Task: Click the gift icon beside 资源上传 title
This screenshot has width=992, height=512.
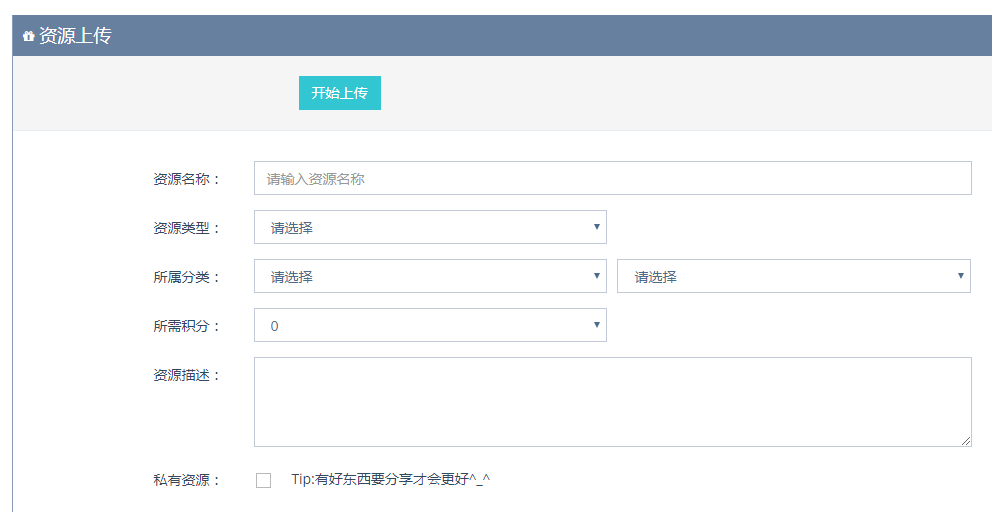Action: click(x=28, y=36)
